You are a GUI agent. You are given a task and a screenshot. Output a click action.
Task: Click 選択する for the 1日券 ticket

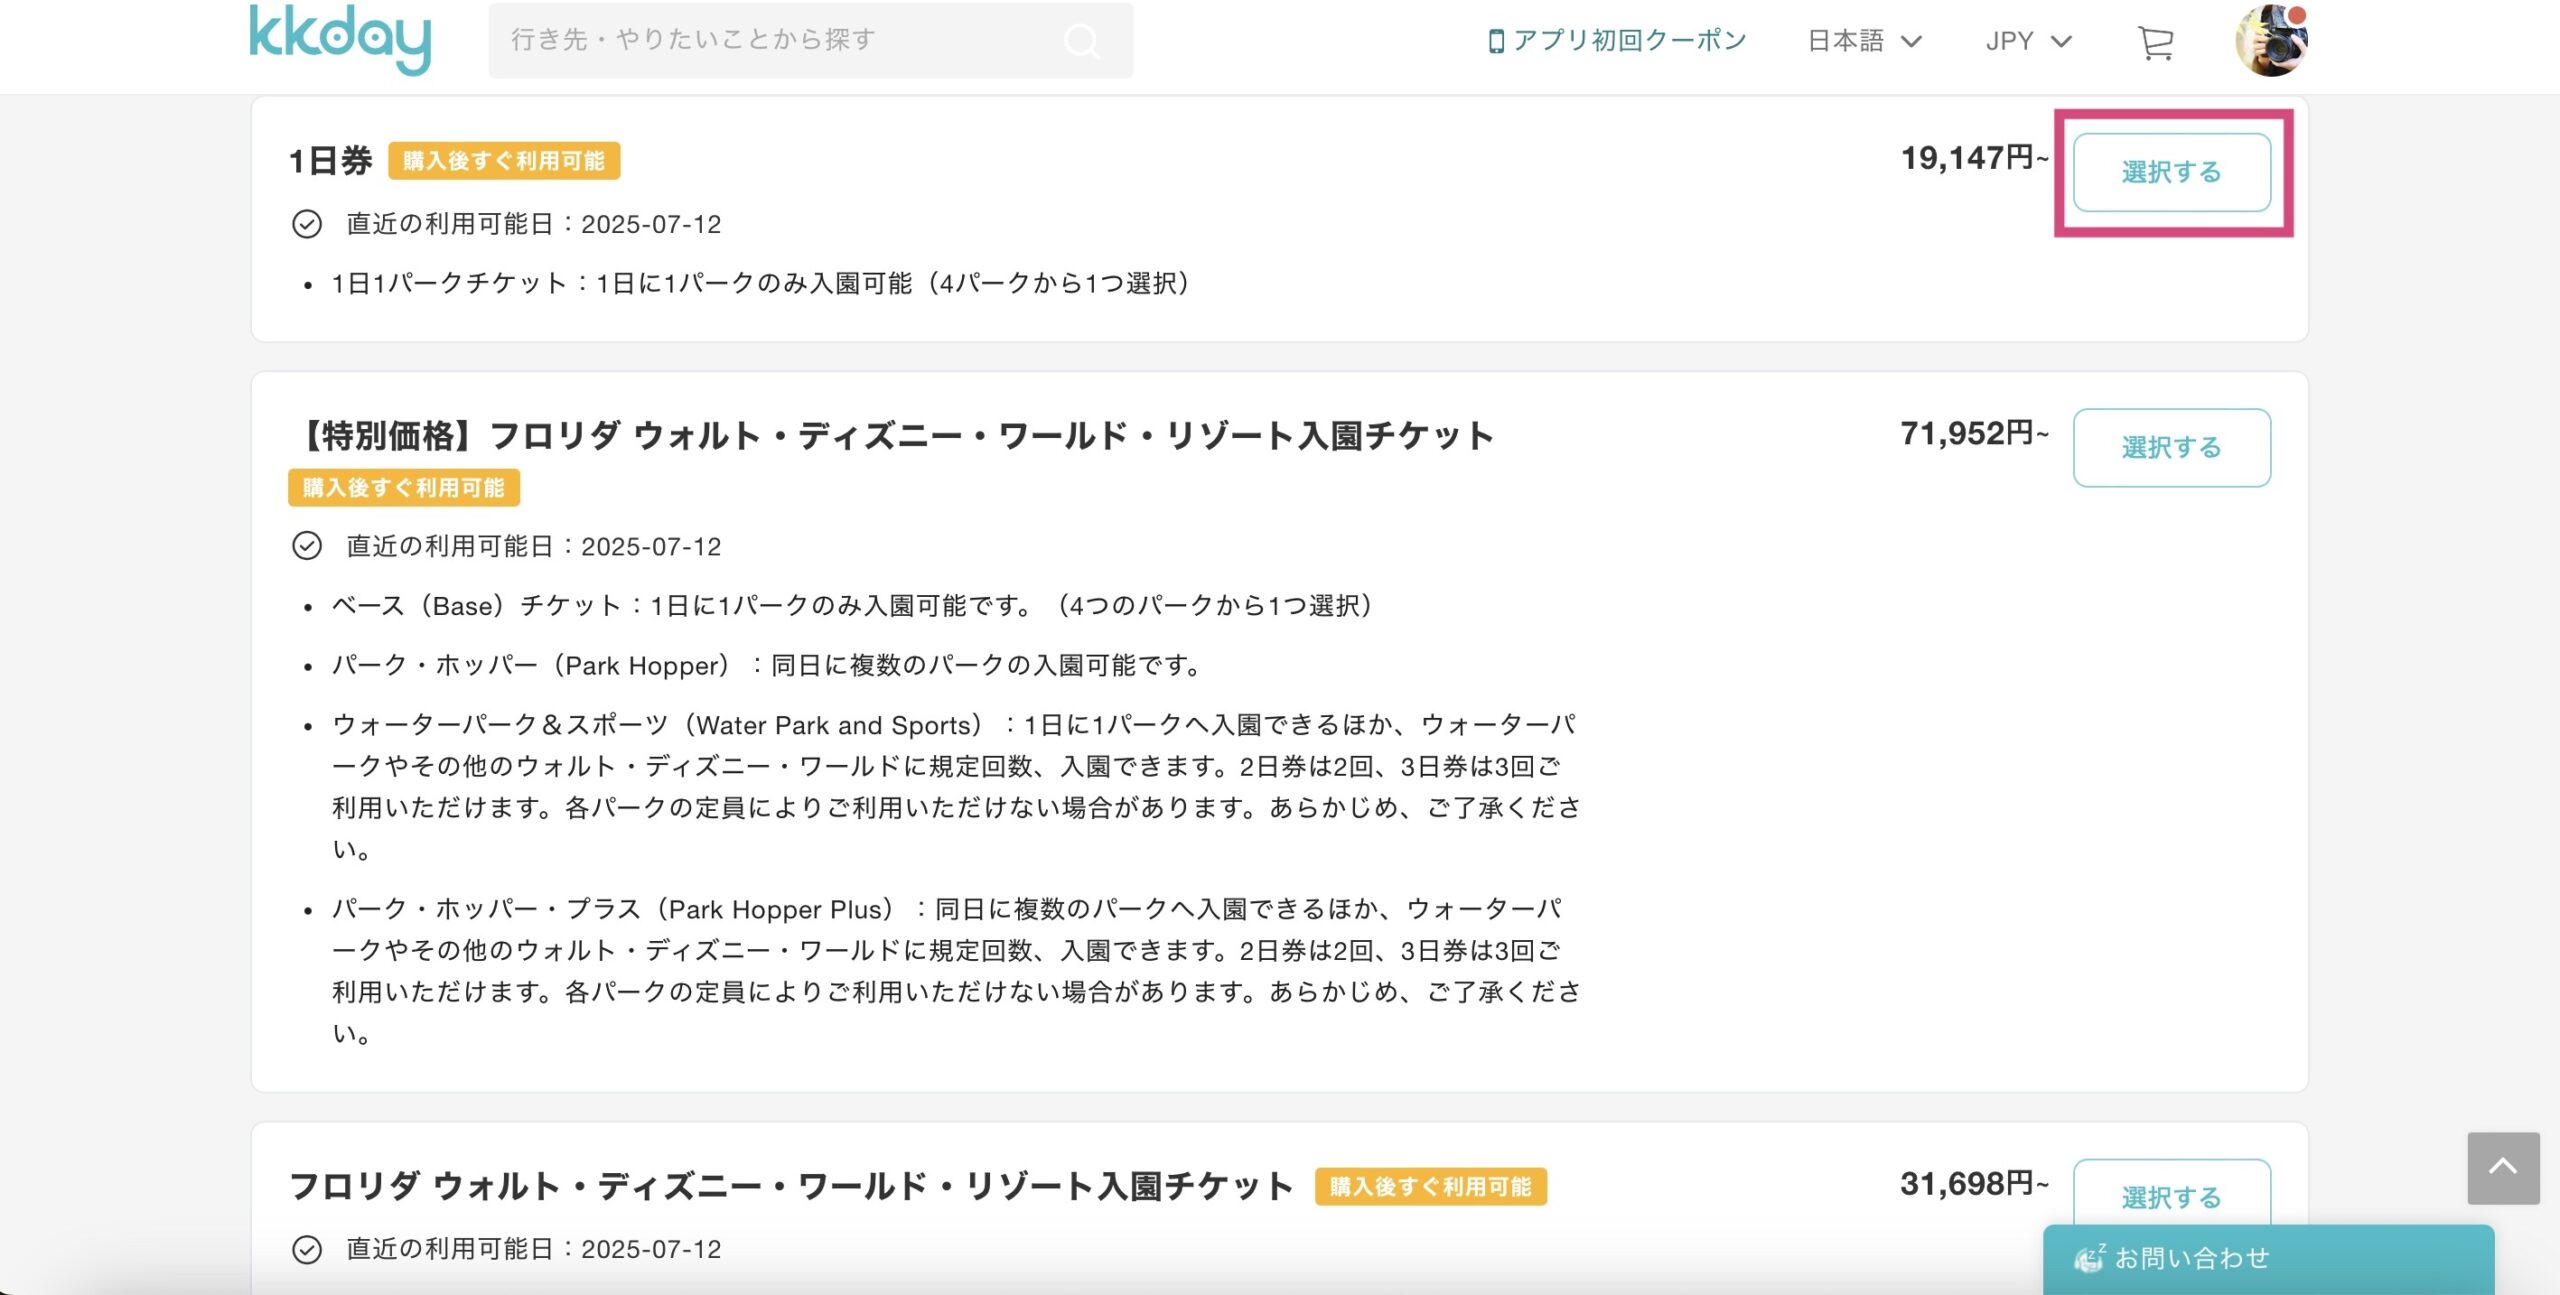(x=2172, y=172)
